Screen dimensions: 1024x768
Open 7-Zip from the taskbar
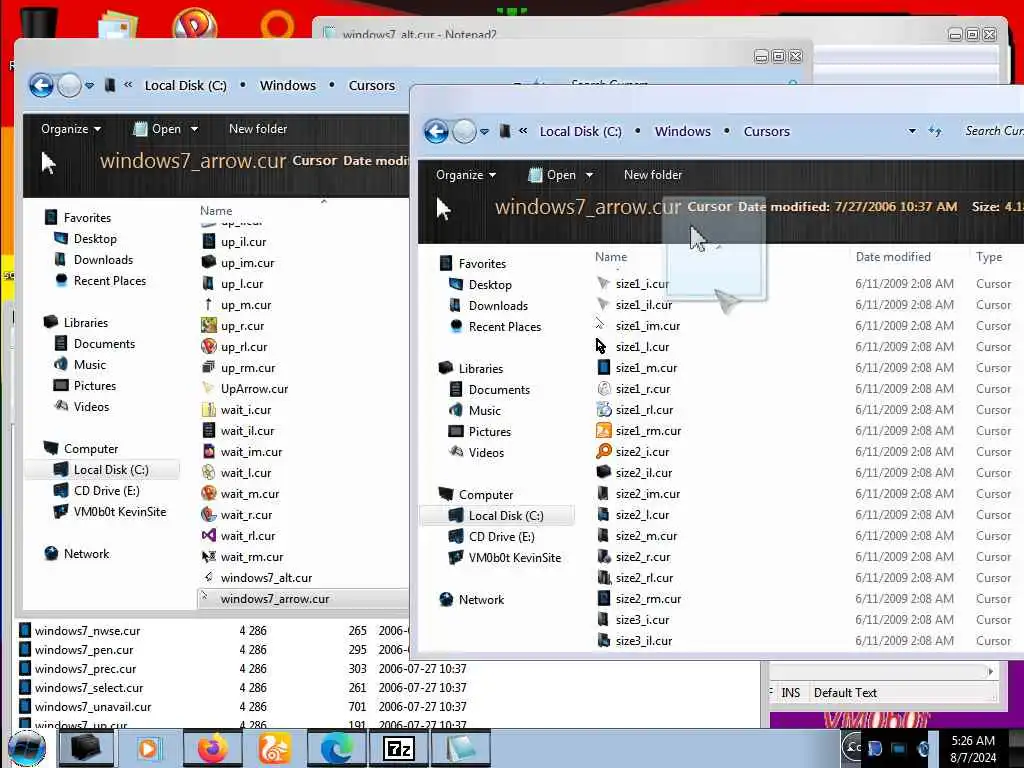point(398,748)
